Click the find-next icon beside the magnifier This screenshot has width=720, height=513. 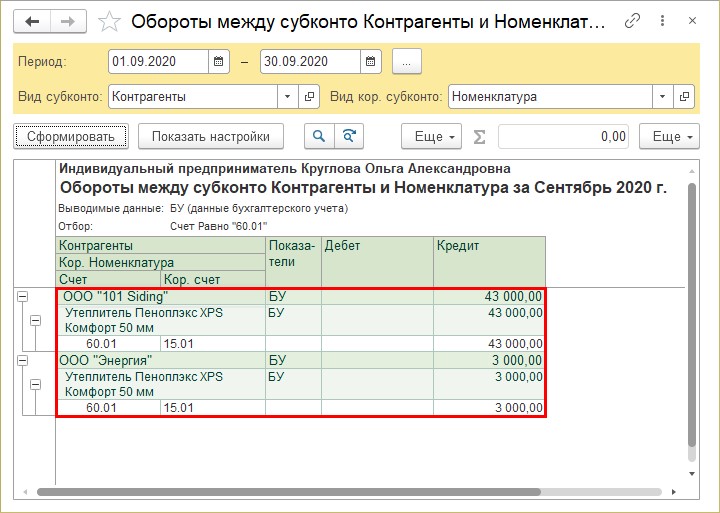tap(348, 136)
